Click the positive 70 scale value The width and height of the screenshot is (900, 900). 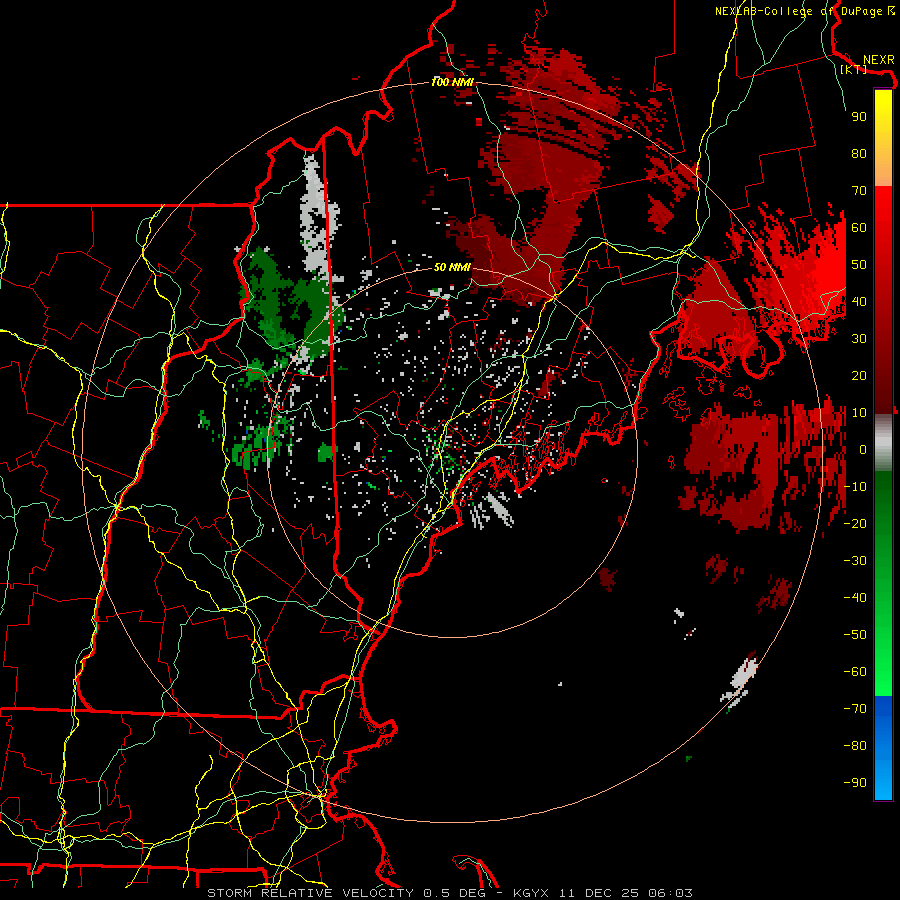tap(859, 191)
